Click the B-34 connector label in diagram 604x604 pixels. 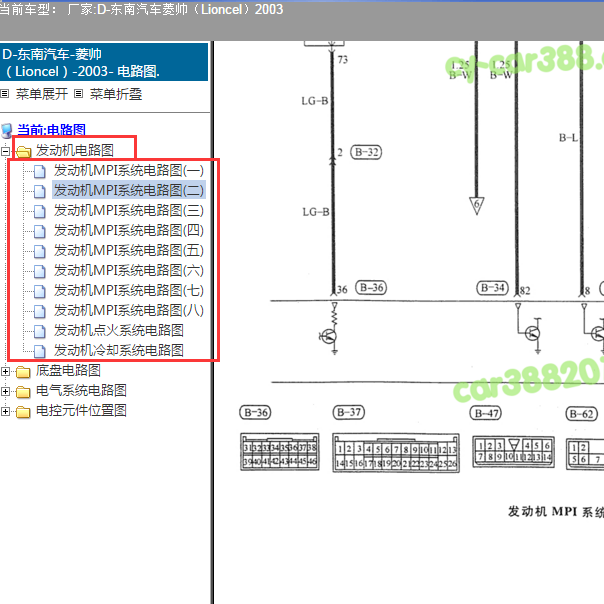click(x=493, y=288)
